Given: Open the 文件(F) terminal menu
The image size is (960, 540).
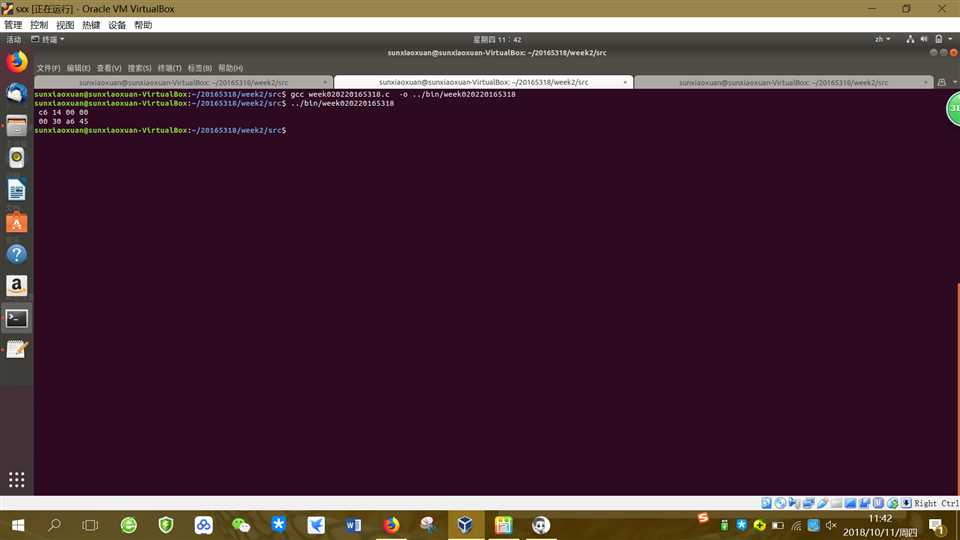Looking at the screenshot, I should 48,68.
